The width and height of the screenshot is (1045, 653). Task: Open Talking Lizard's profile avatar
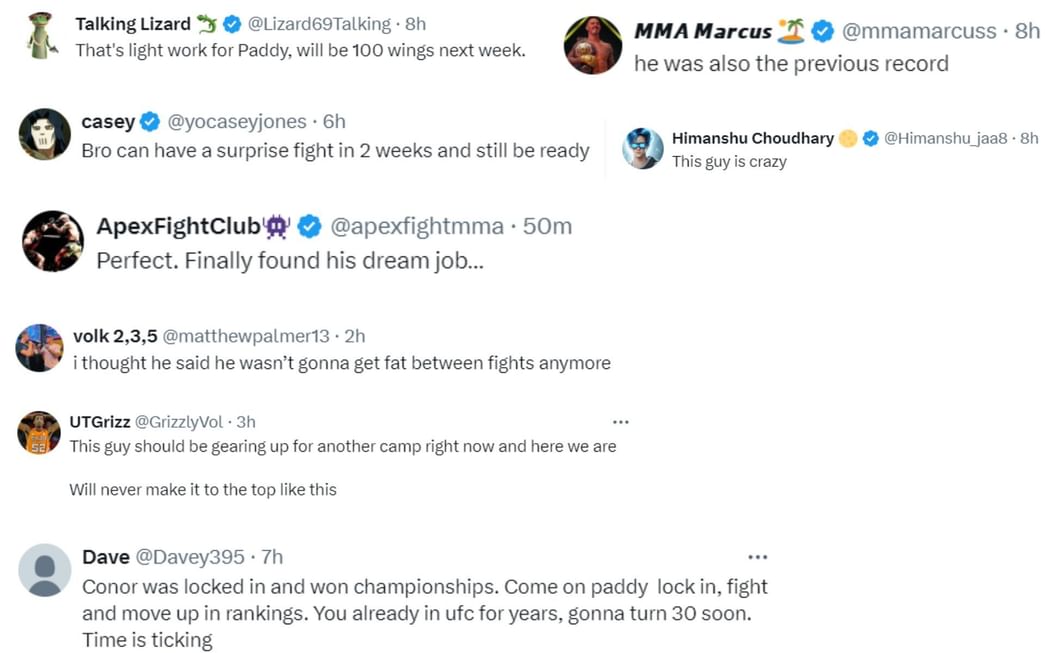(40, 35)
